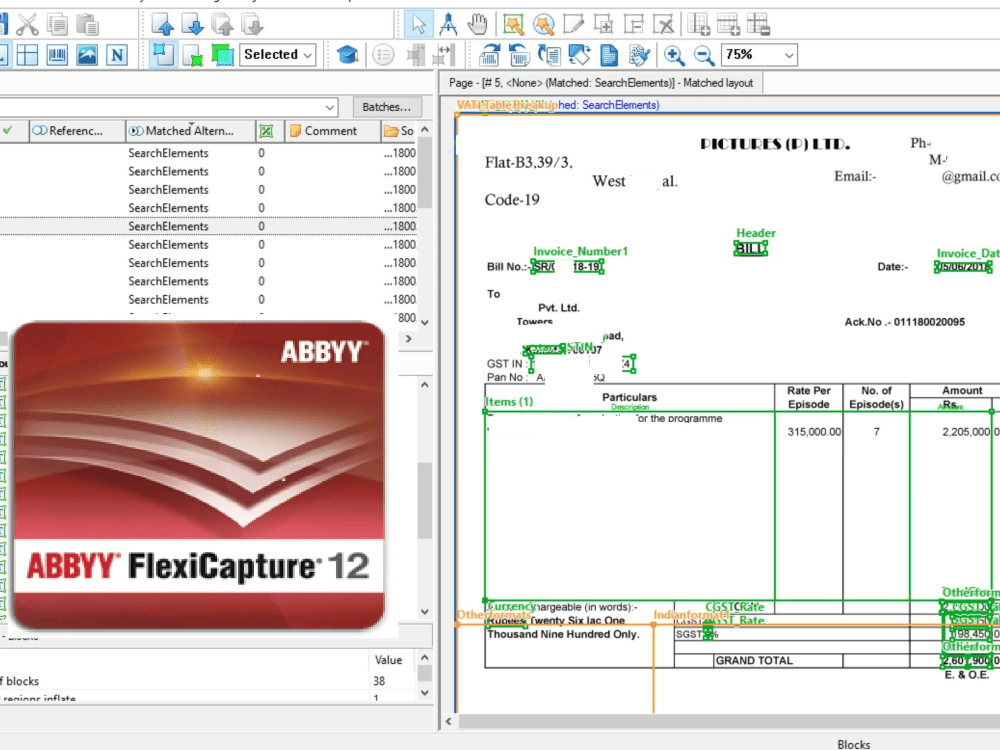Click the Zoom Out magnifier icon
The image size is (1000, 750).
pyautogui.click(x=703, y=55)
